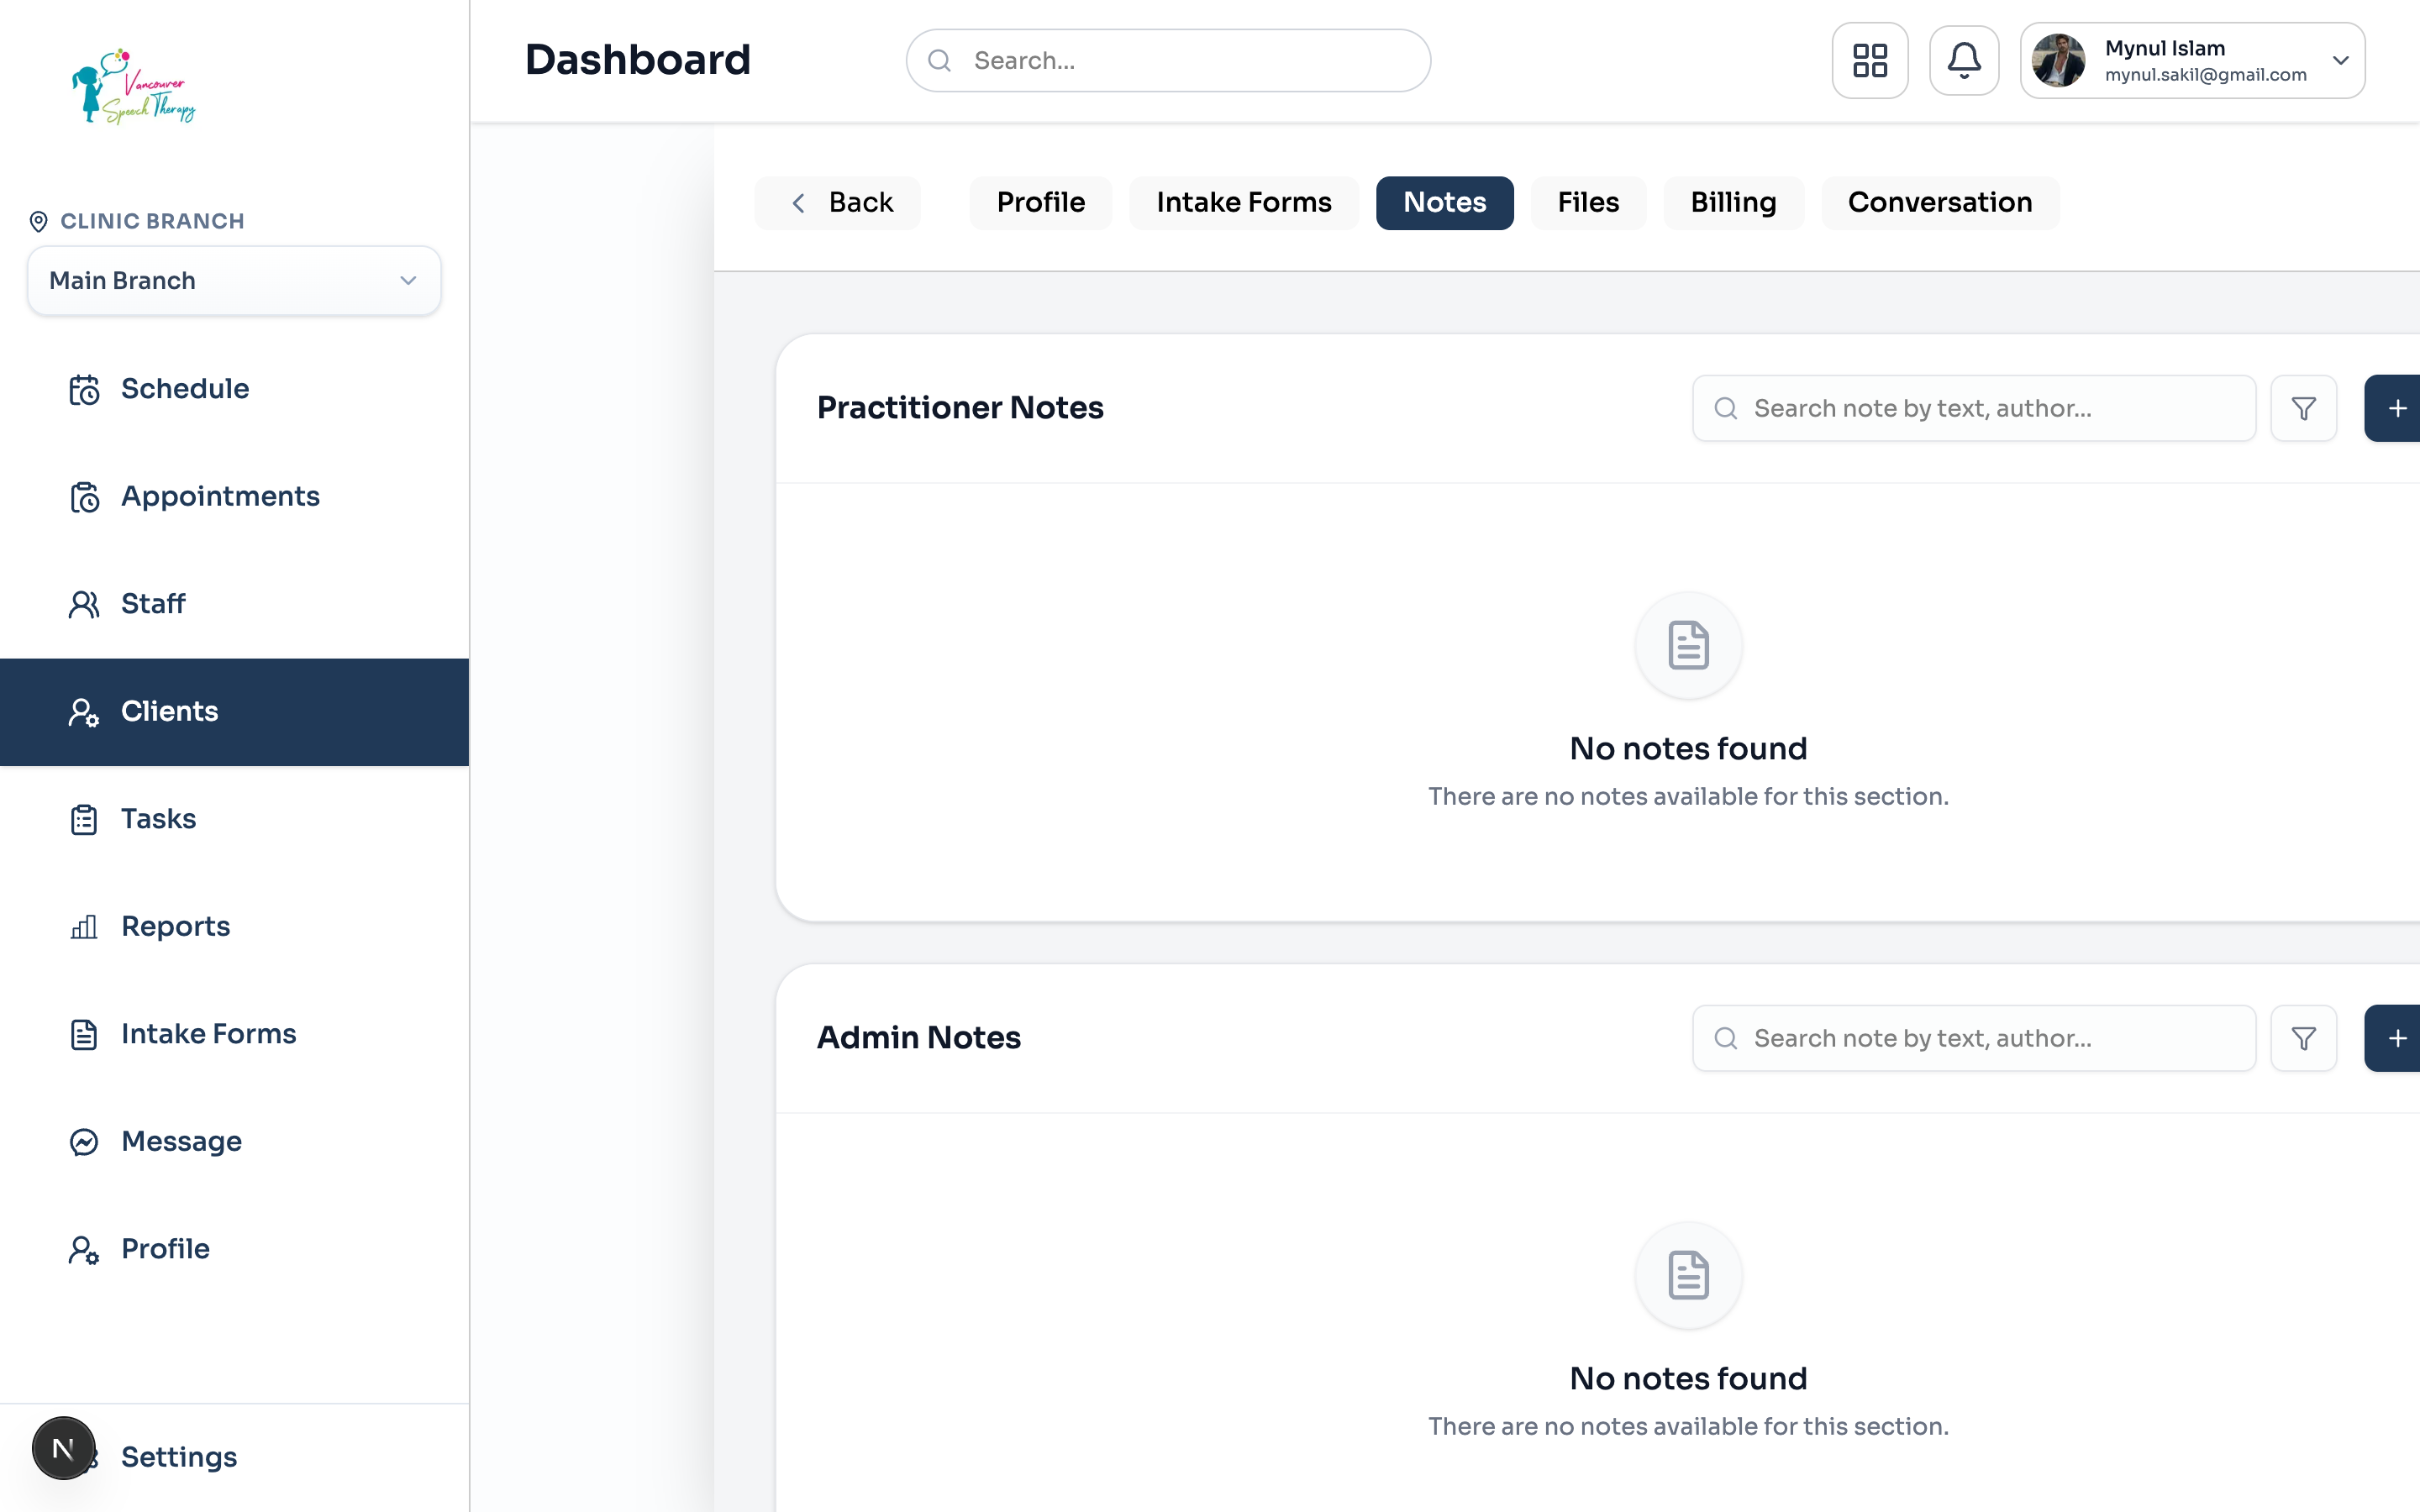This screenshot has width=2420, height=1512.
Task: Open the apps grid icon
Action: point(1869,60)
